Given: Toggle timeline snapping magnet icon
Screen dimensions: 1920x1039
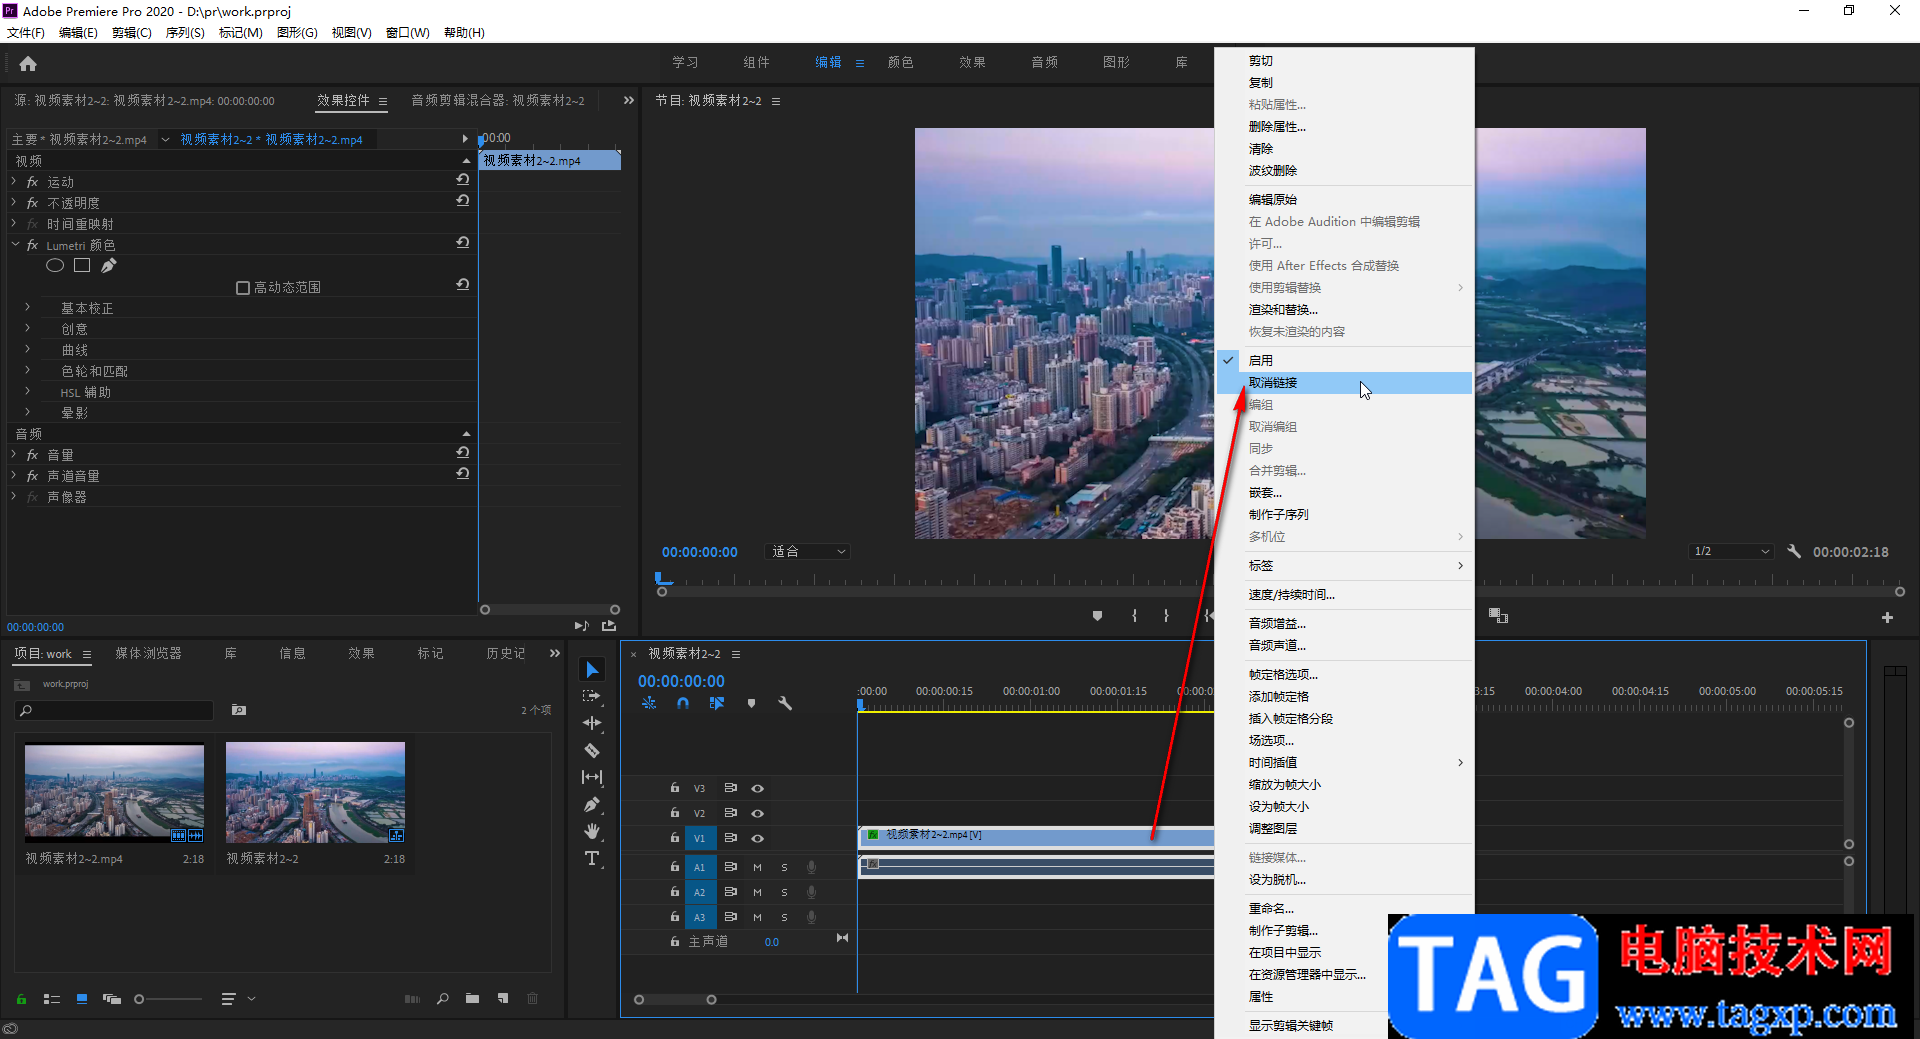Looking at the screenshot, I should point(683,703).
